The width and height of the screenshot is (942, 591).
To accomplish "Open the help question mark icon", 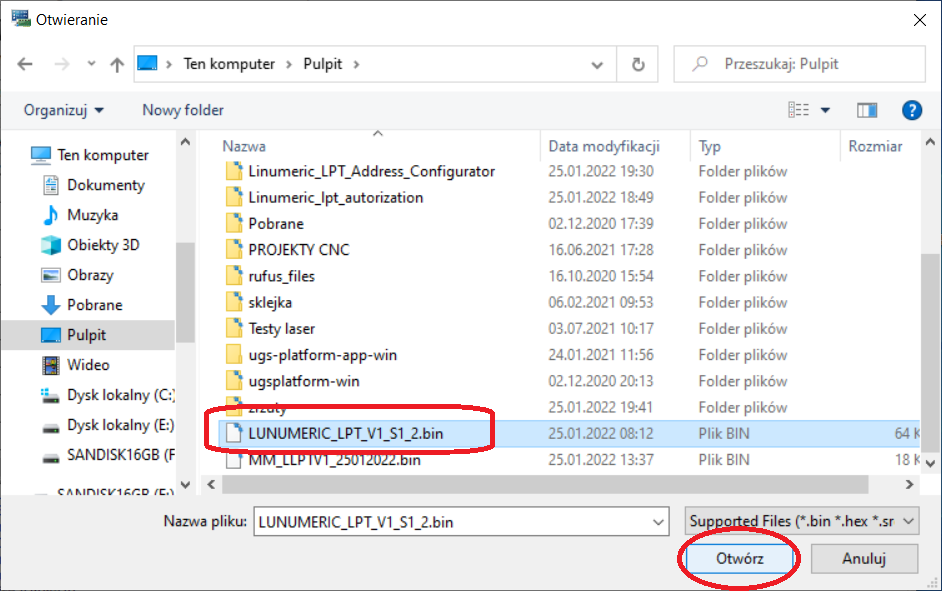I will coord(911,110).
